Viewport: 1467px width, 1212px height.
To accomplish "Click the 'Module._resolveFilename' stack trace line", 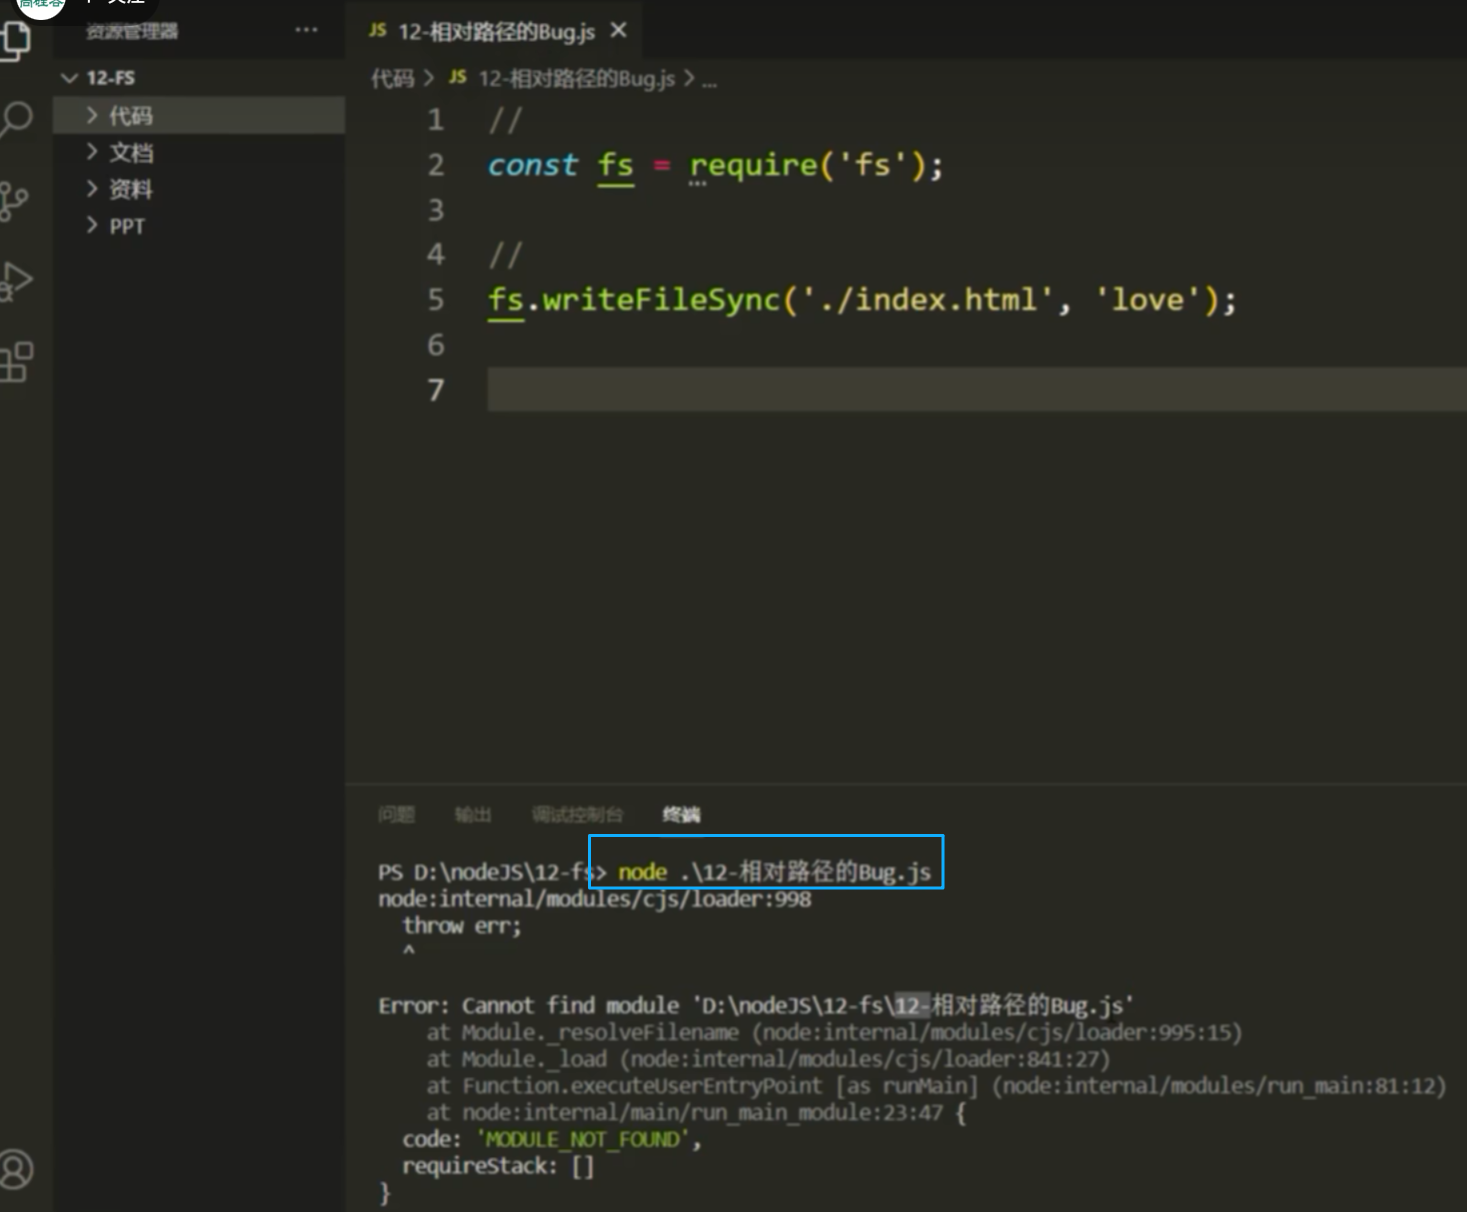I will [834, 1032].
